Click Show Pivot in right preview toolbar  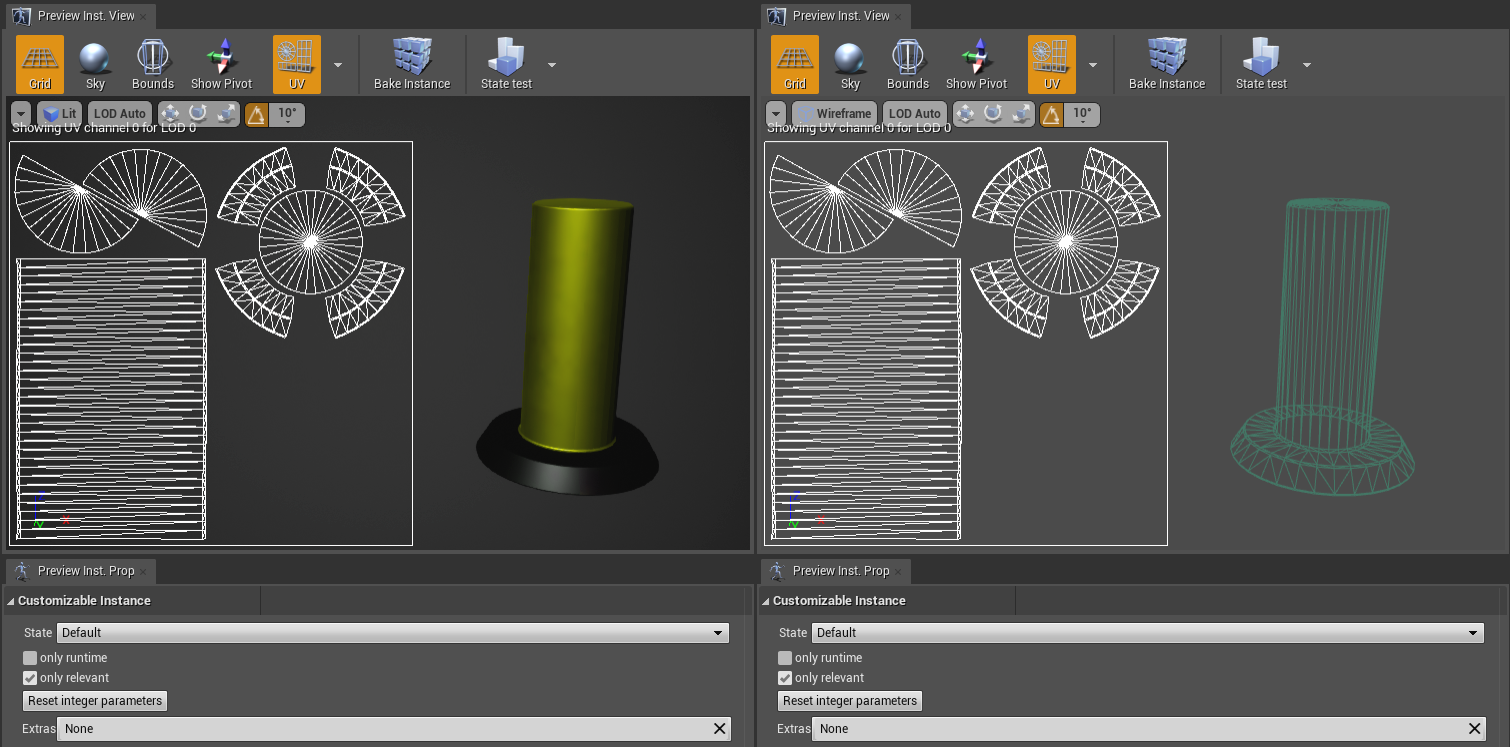coord(977,65)
